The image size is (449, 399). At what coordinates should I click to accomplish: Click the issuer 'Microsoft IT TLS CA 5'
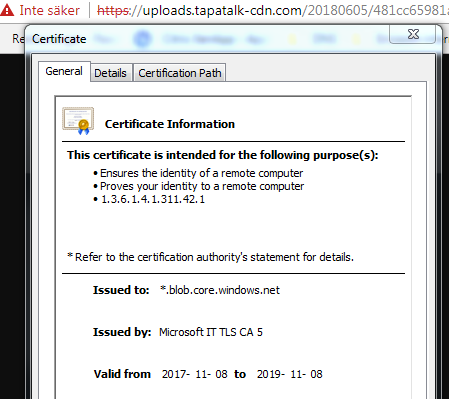tap(211, 332)
